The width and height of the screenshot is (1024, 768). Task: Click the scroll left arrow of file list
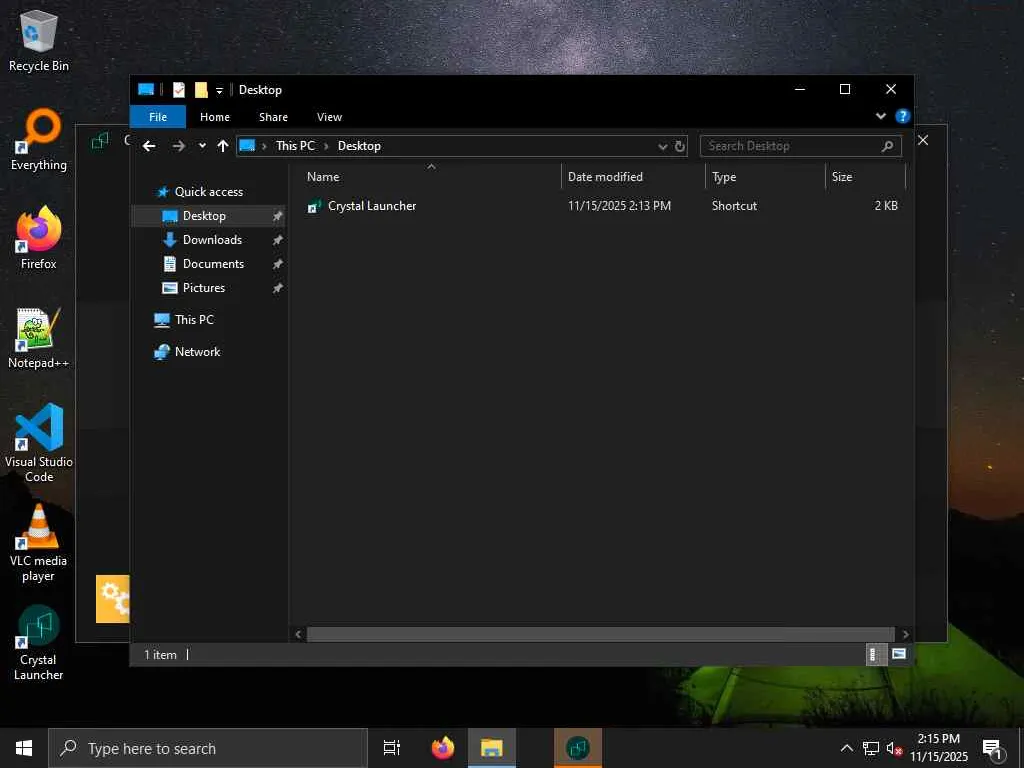click(298, 634)
